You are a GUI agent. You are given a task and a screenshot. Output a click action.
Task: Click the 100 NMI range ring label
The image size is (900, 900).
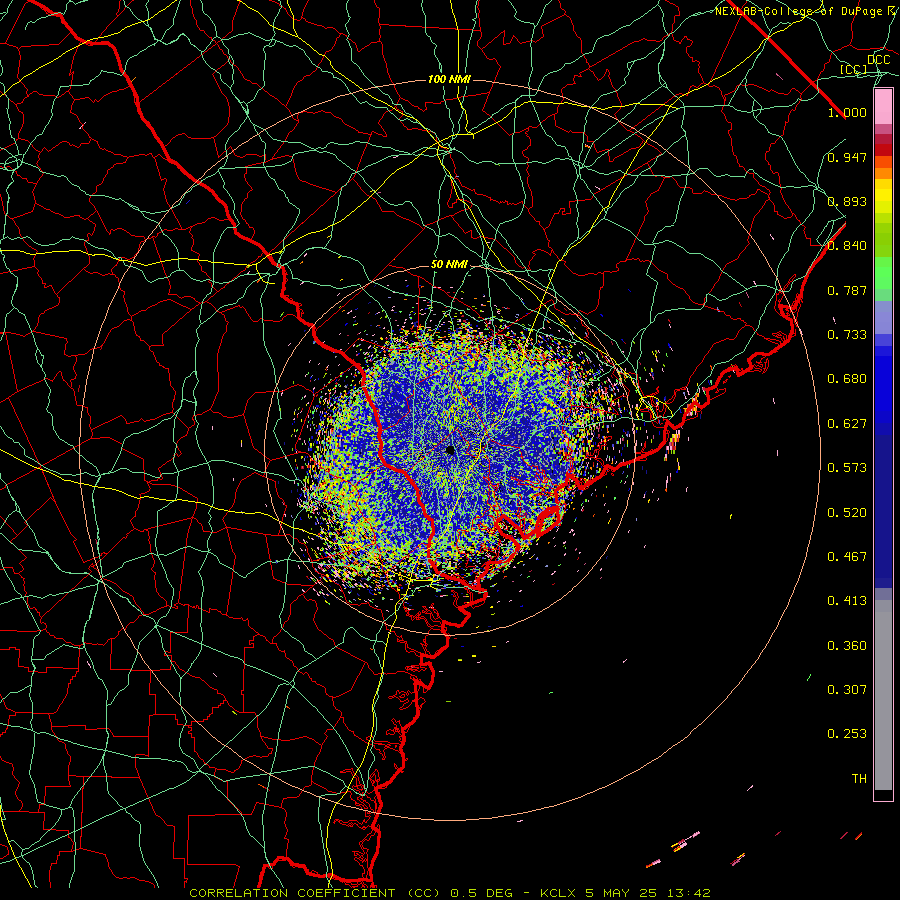(449, 79)
